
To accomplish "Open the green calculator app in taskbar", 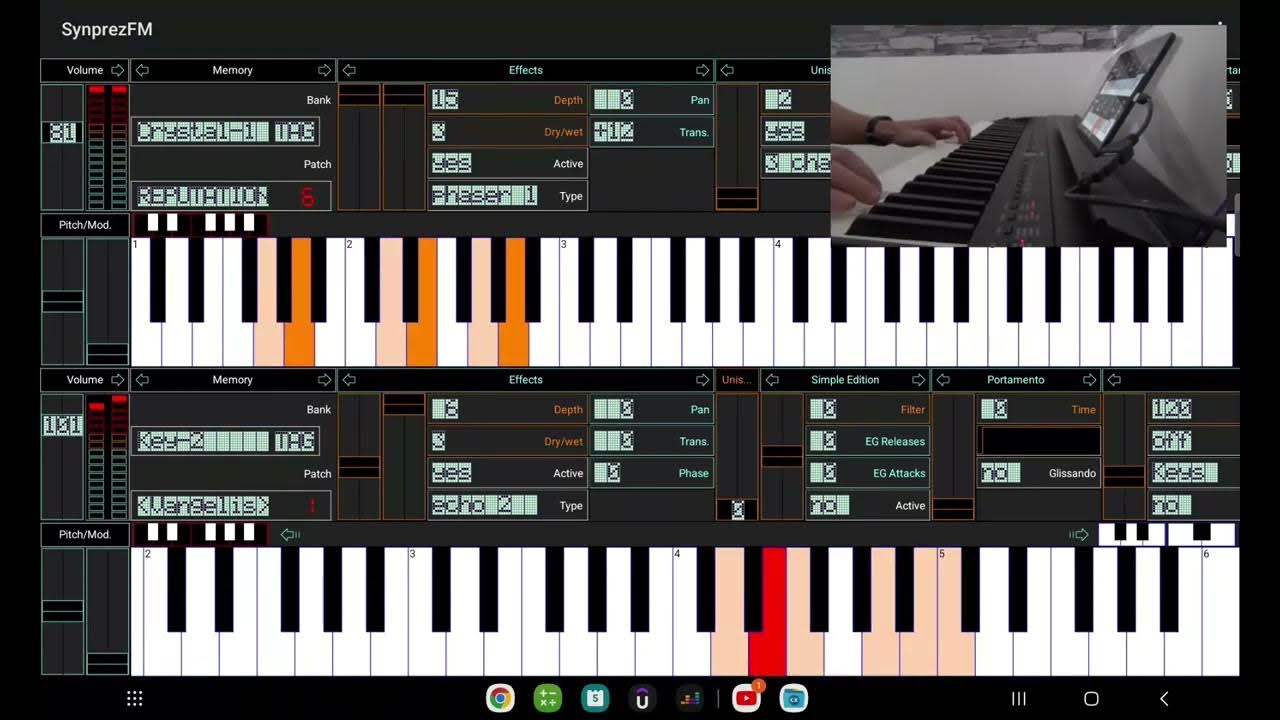I will click(x=547, y=699).
